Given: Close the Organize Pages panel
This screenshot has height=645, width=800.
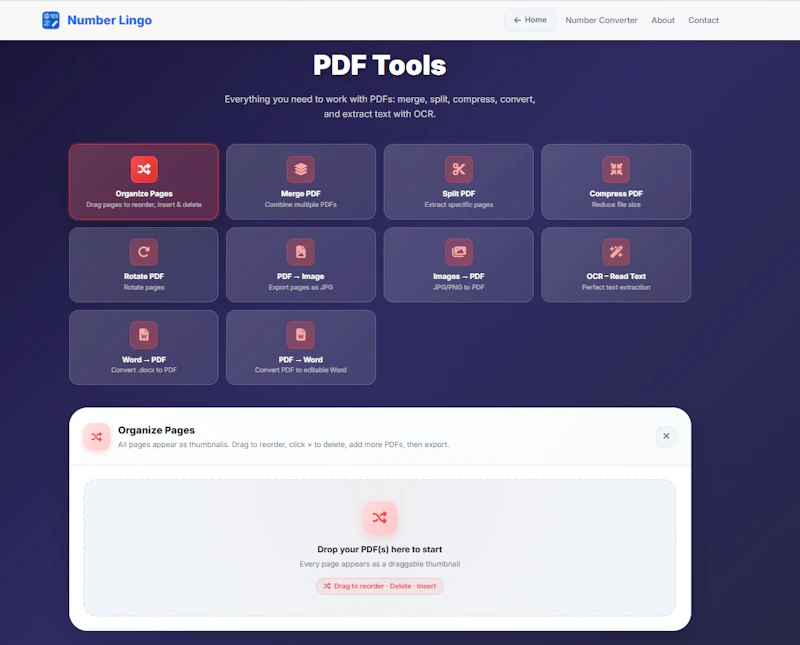Looking at the screenshot, I should [x=666, y=436].
